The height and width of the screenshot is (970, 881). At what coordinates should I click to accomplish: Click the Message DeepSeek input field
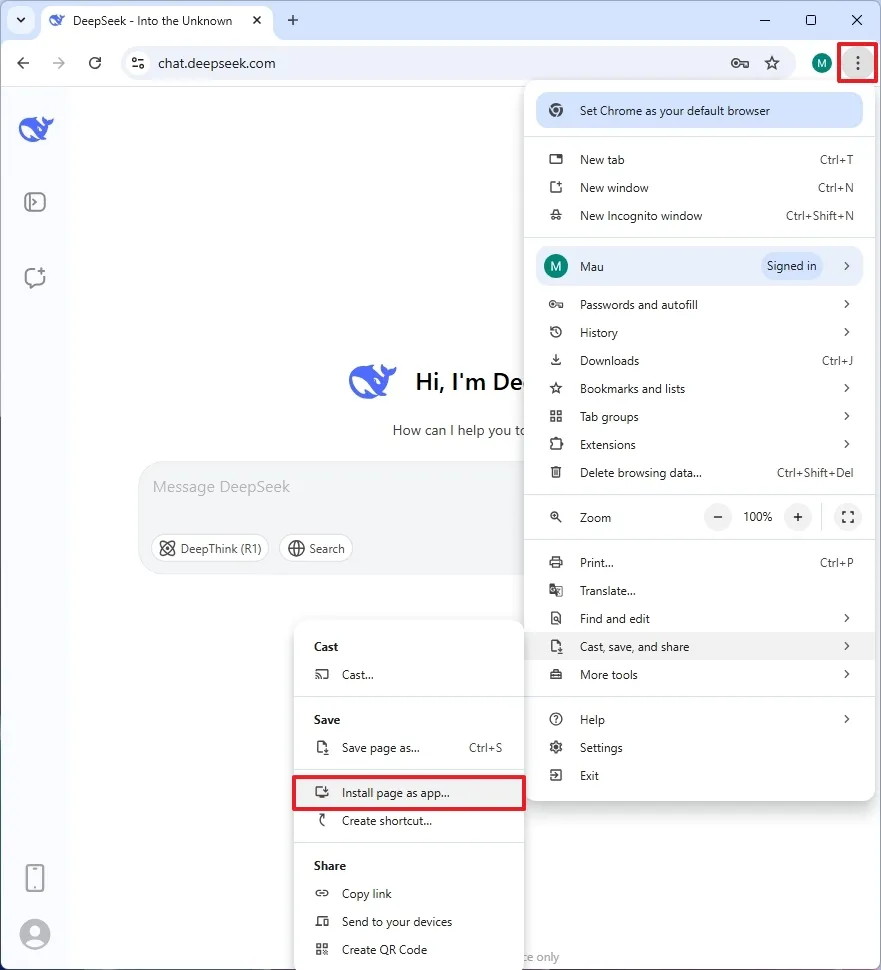point(300,487)
